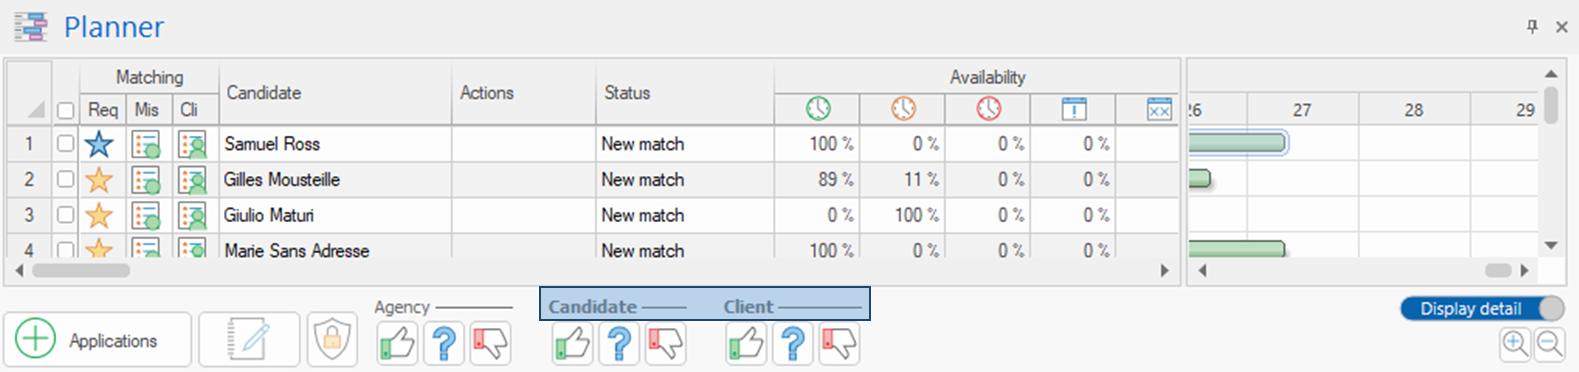Click Agency thumbs-up approval icon

point(397,343)
